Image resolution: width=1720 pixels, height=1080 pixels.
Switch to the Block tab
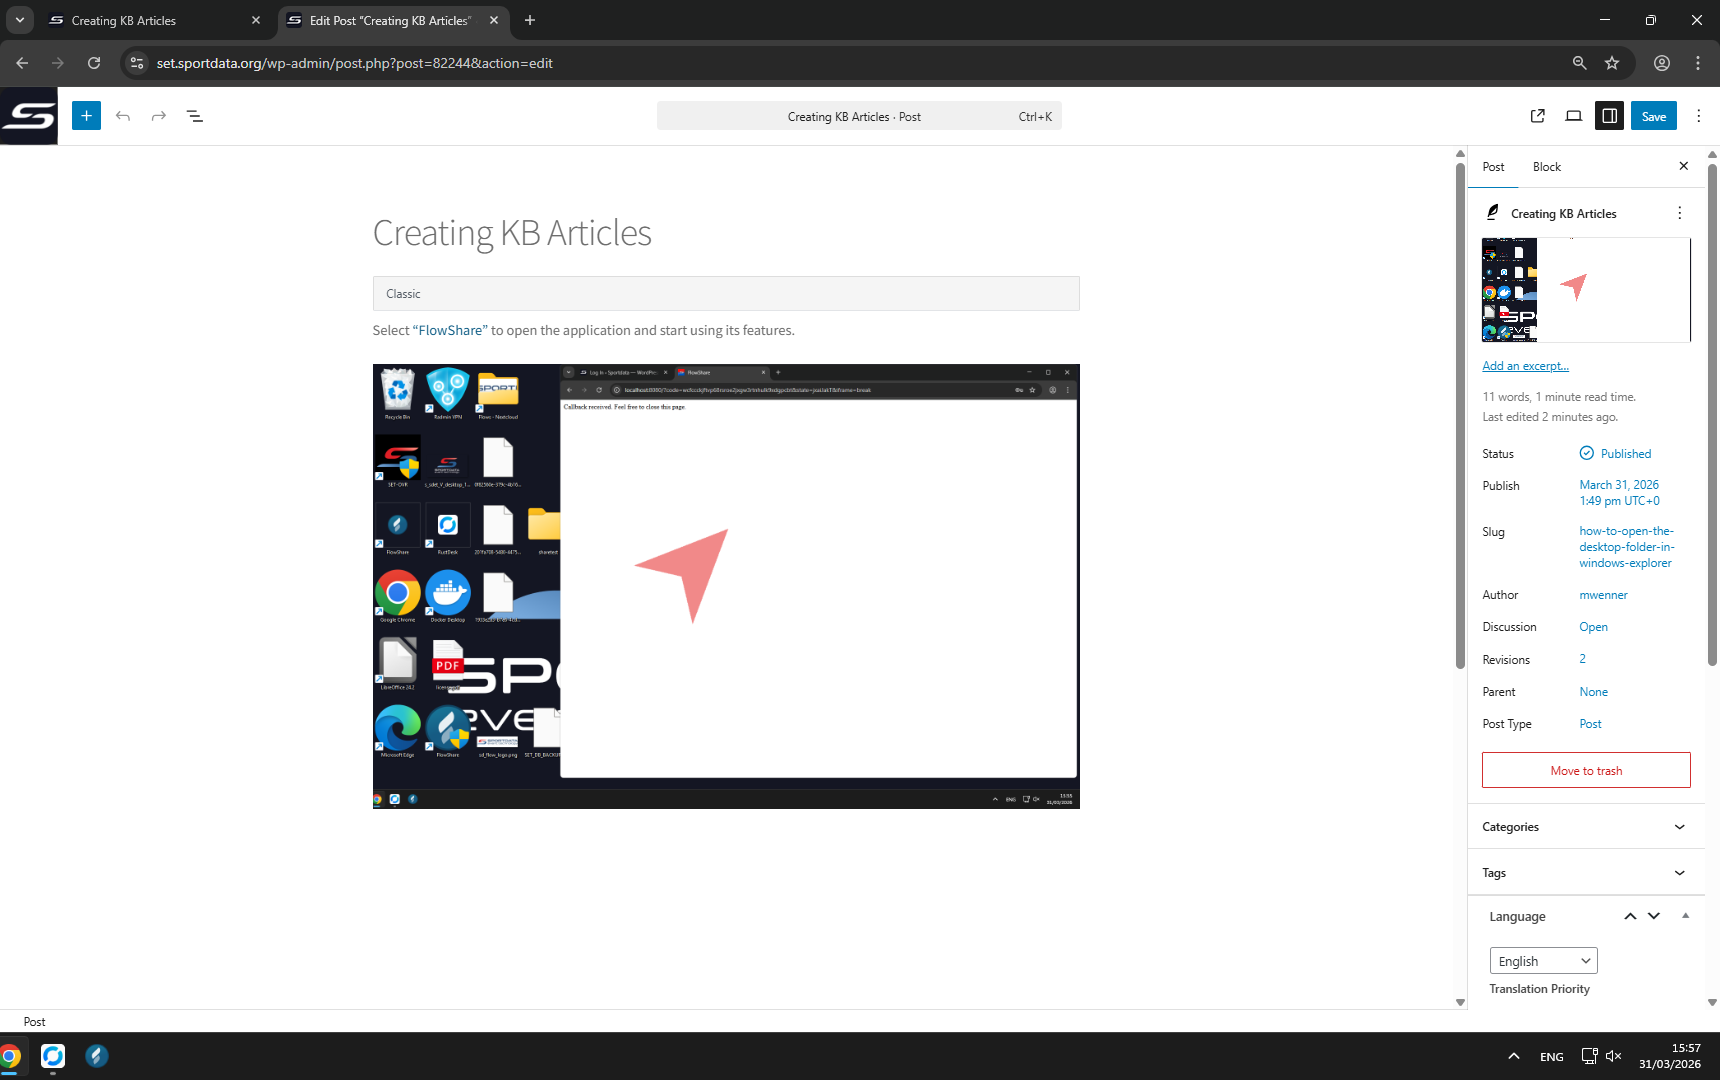pyautogui.click(x=1546, y=167)
